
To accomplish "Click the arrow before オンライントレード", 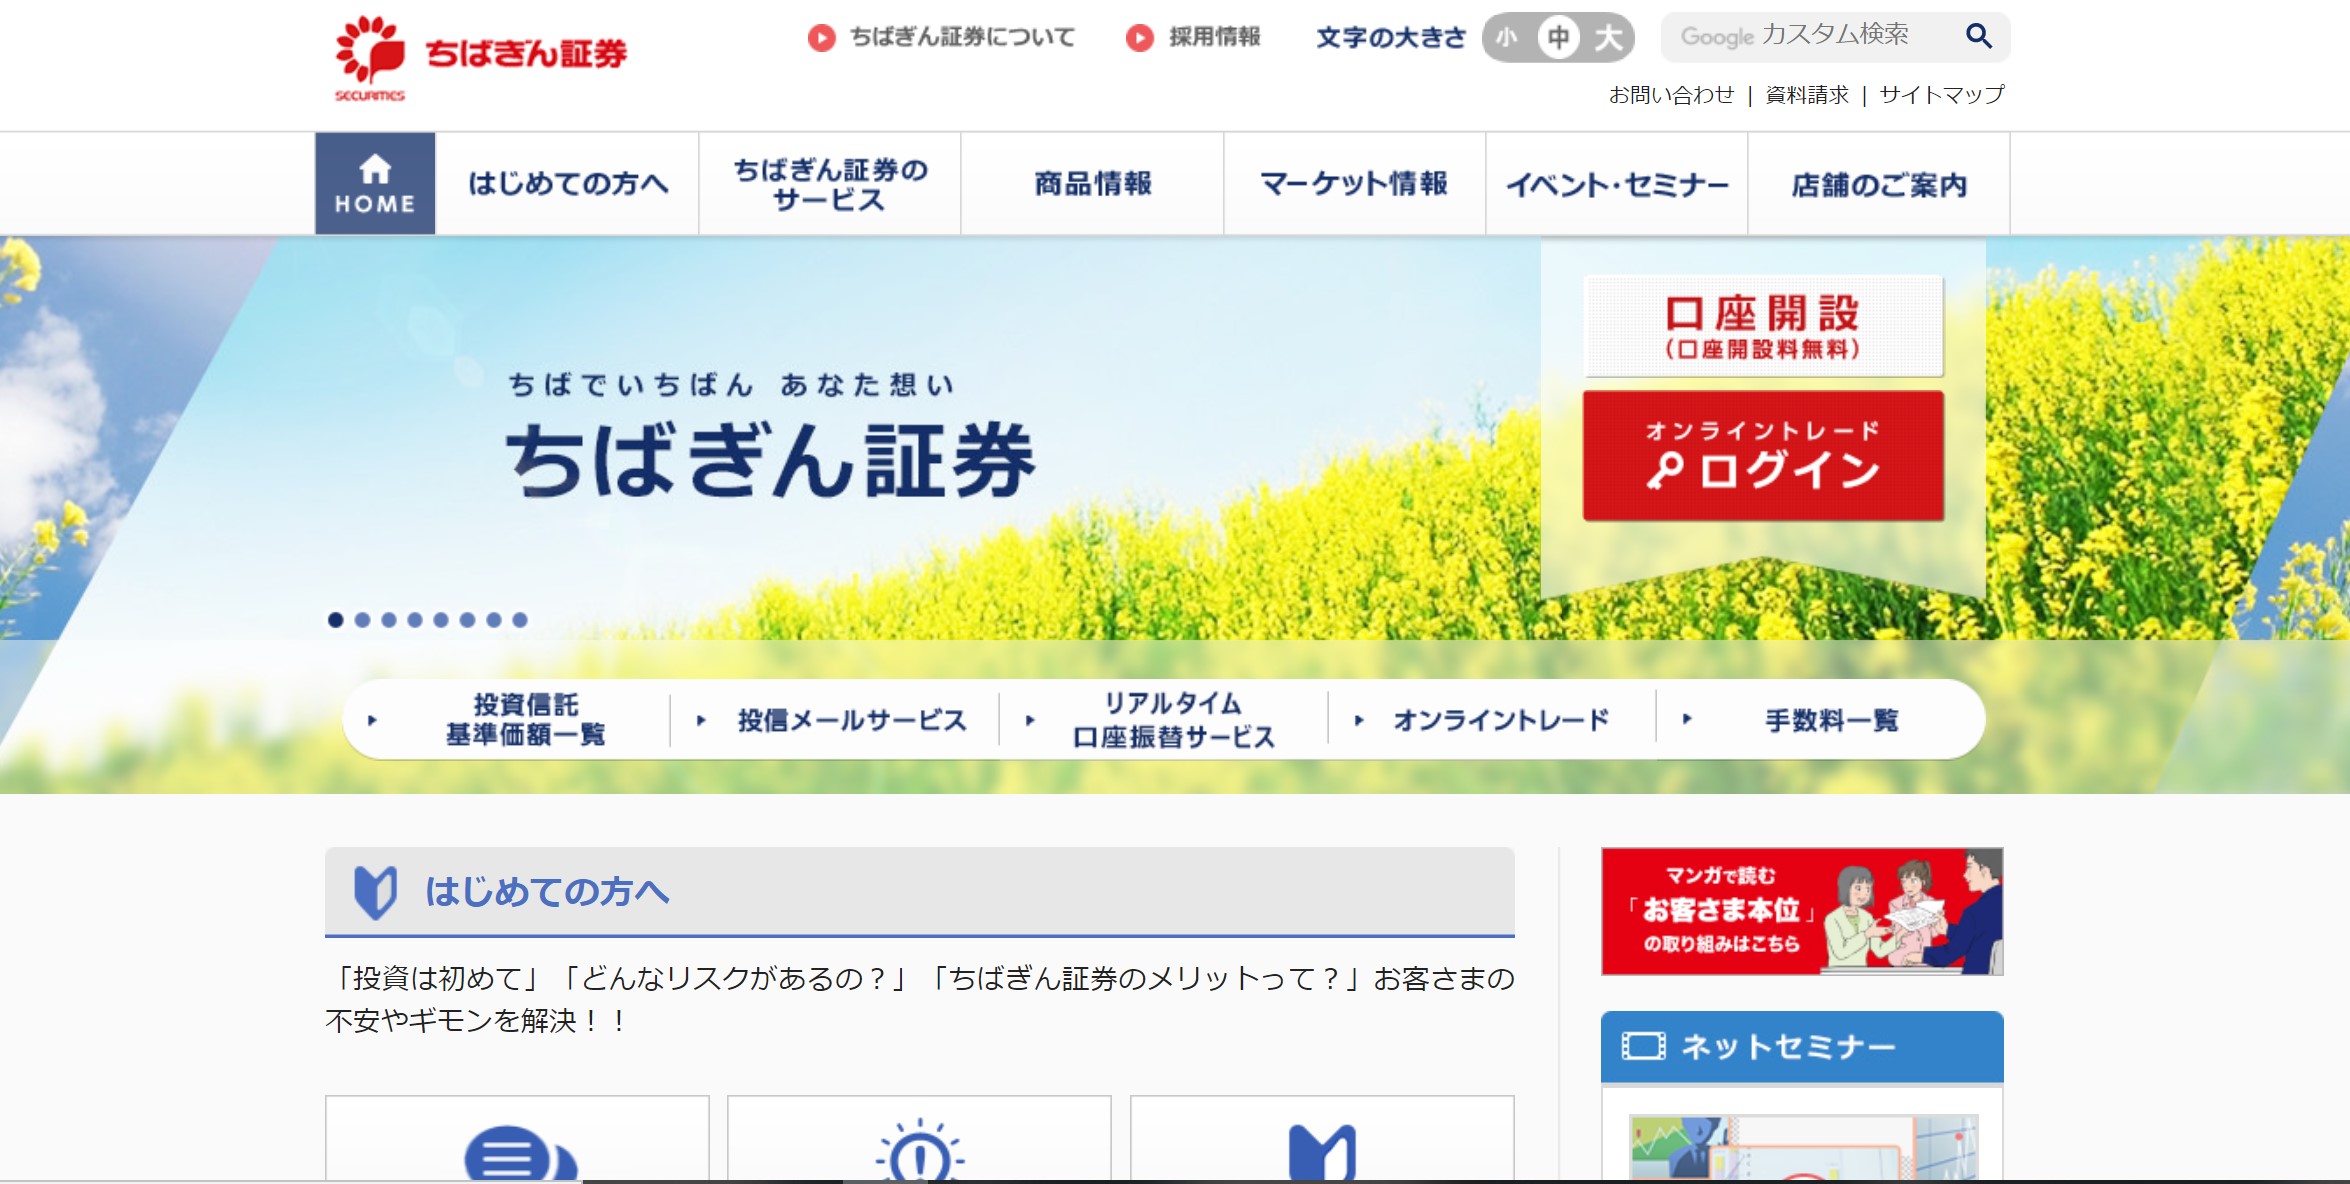I will point(1359,720).
